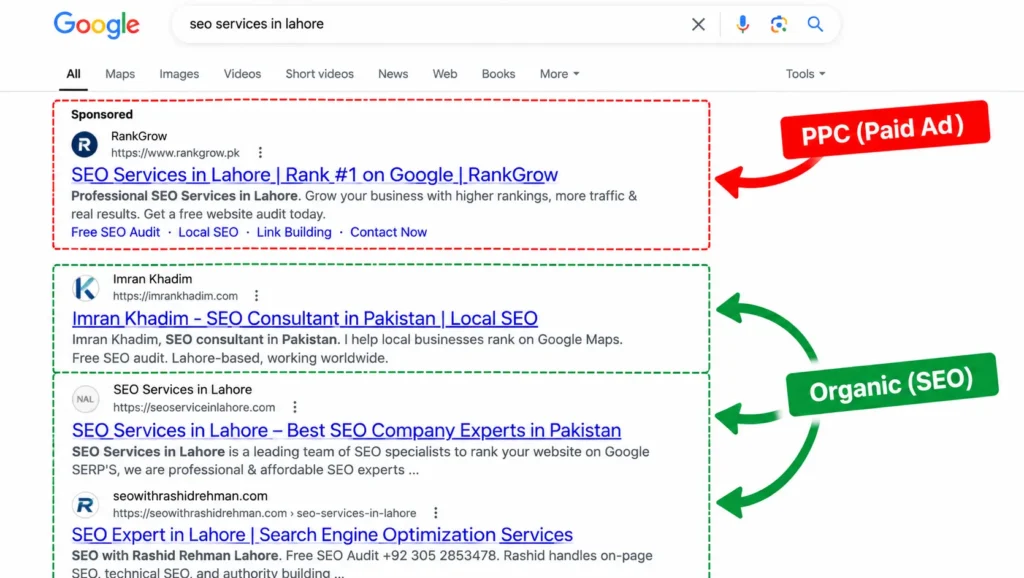
Task: Click RankGrow favicon in sponsored result
Action: point(85,144)
